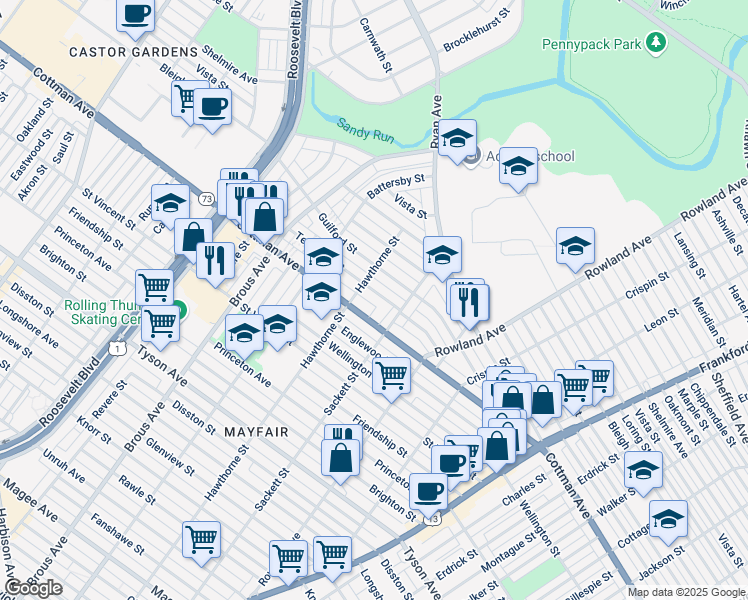Click the school marker near Cottage St
Viewport: 748px width, 600px height.
point(668,522)
